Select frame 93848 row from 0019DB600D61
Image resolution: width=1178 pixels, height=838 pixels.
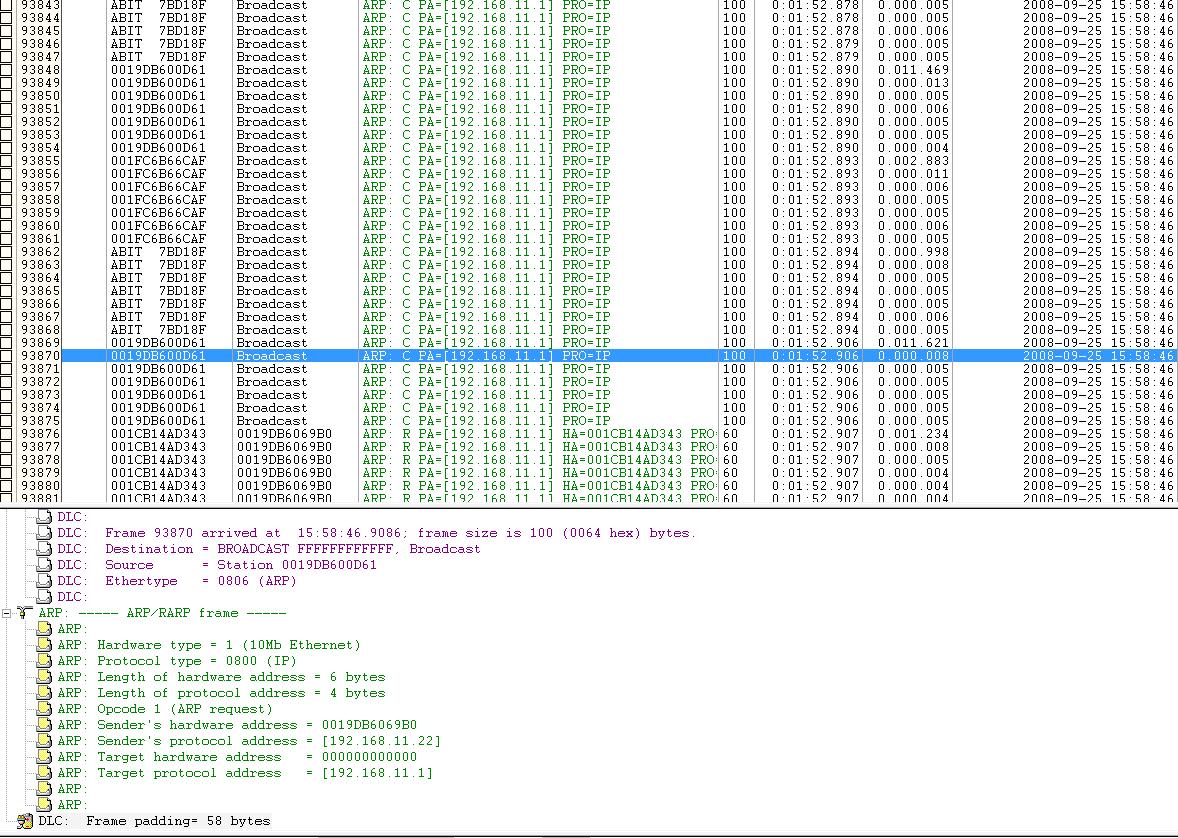coord(158,70)
